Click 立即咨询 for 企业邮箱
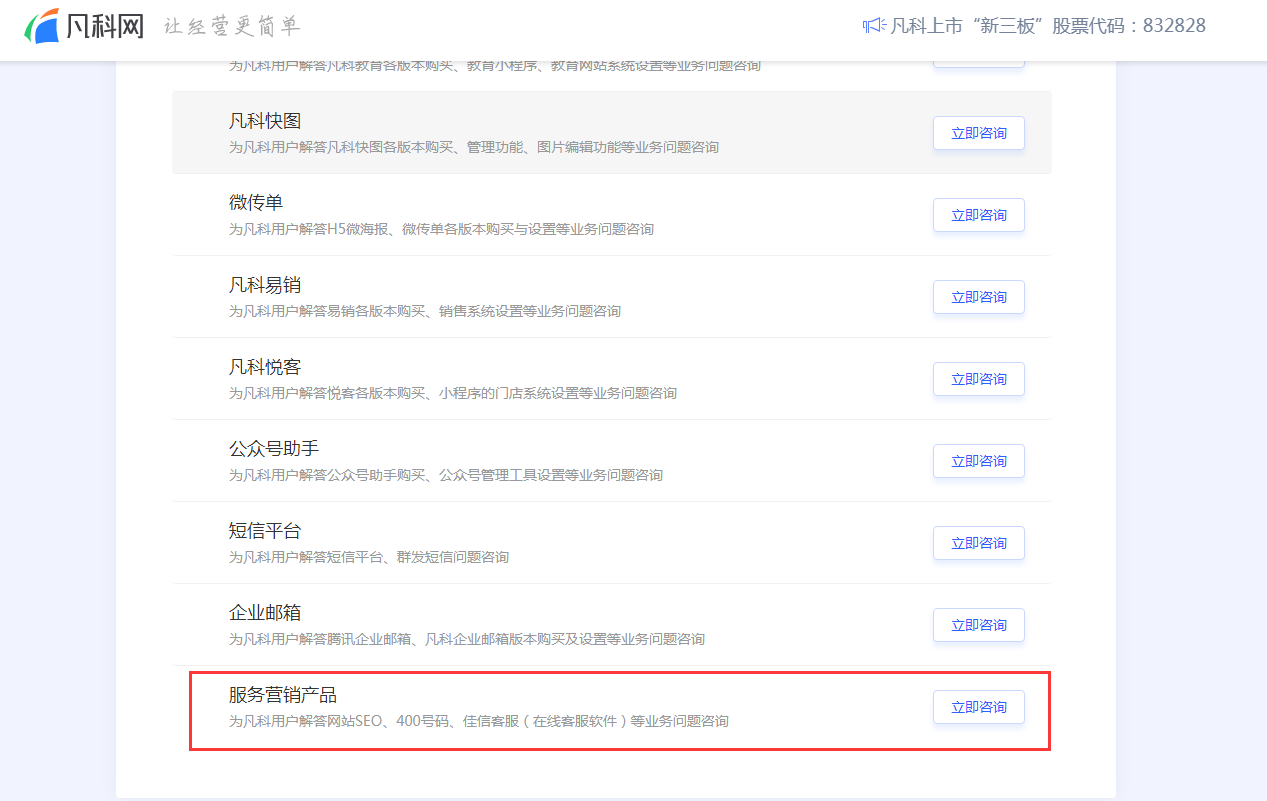 click(x=979, y=625)
